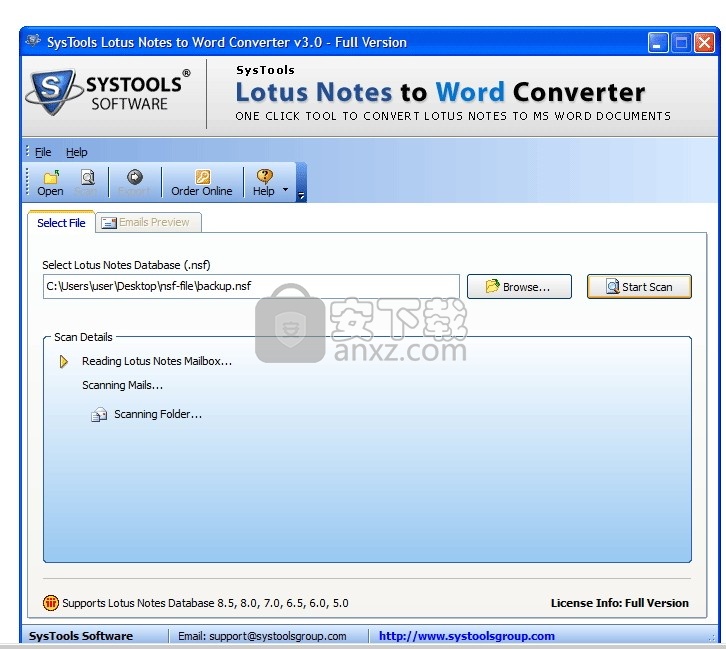Open the Help menu in menu bar
726x649 pixels.
point(76,152)
